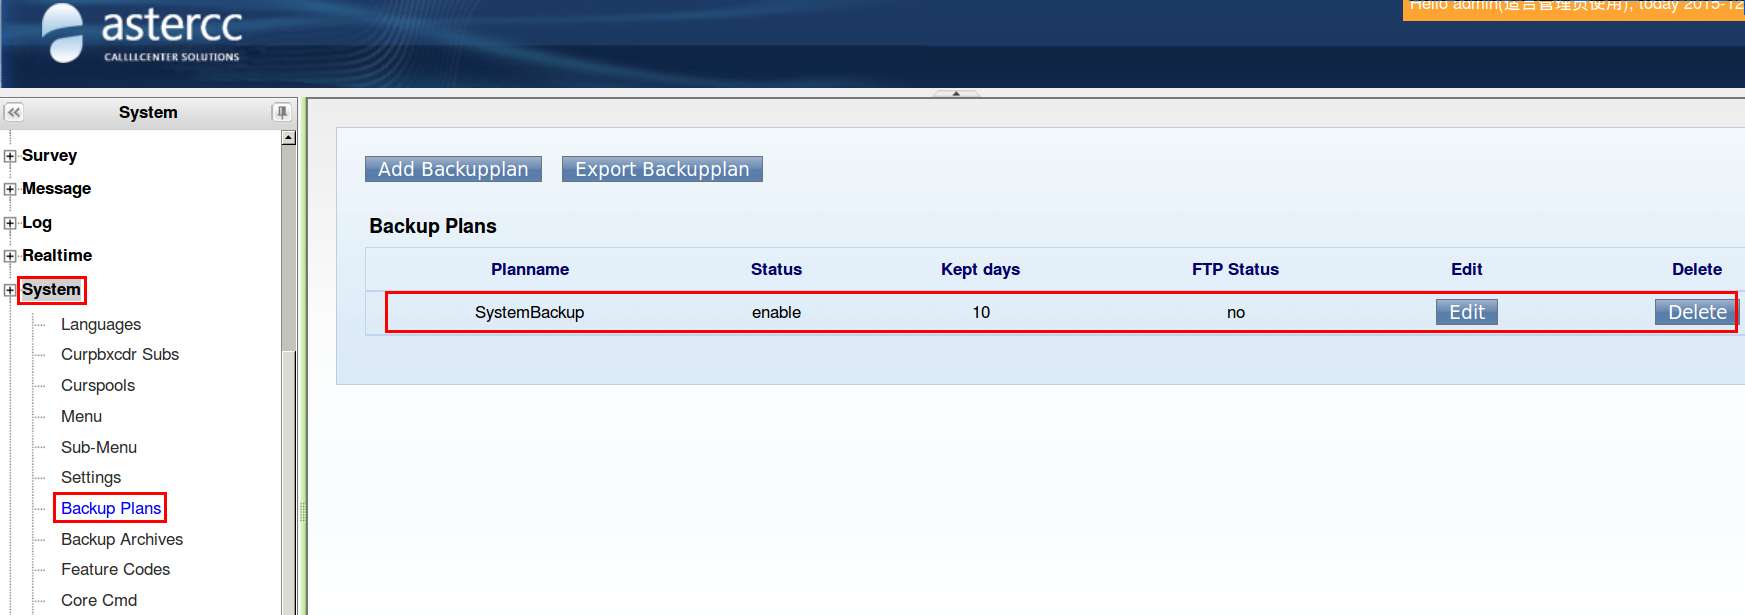Select Languages under System
Viewport: 1745px width, 615px height.
[x=101, y=324]
